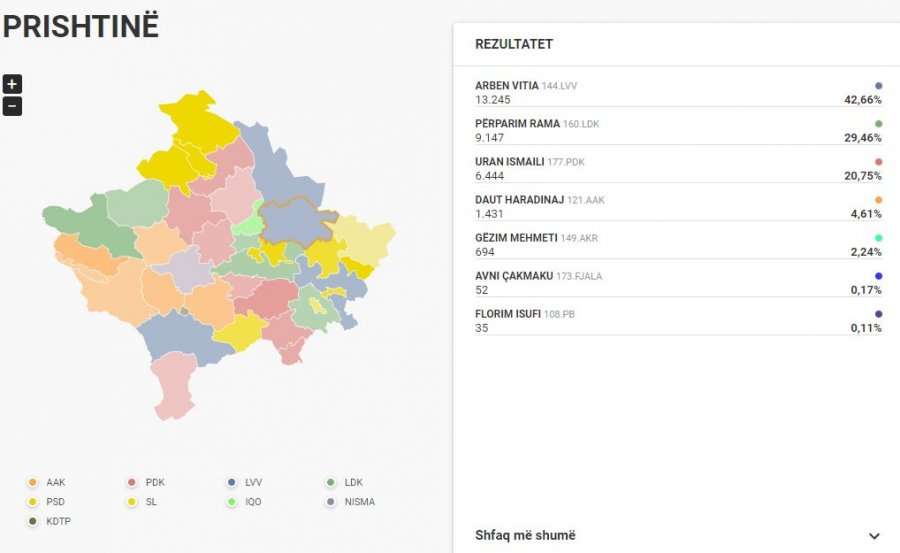Click the map zoom in plus button

coord(12,85)
